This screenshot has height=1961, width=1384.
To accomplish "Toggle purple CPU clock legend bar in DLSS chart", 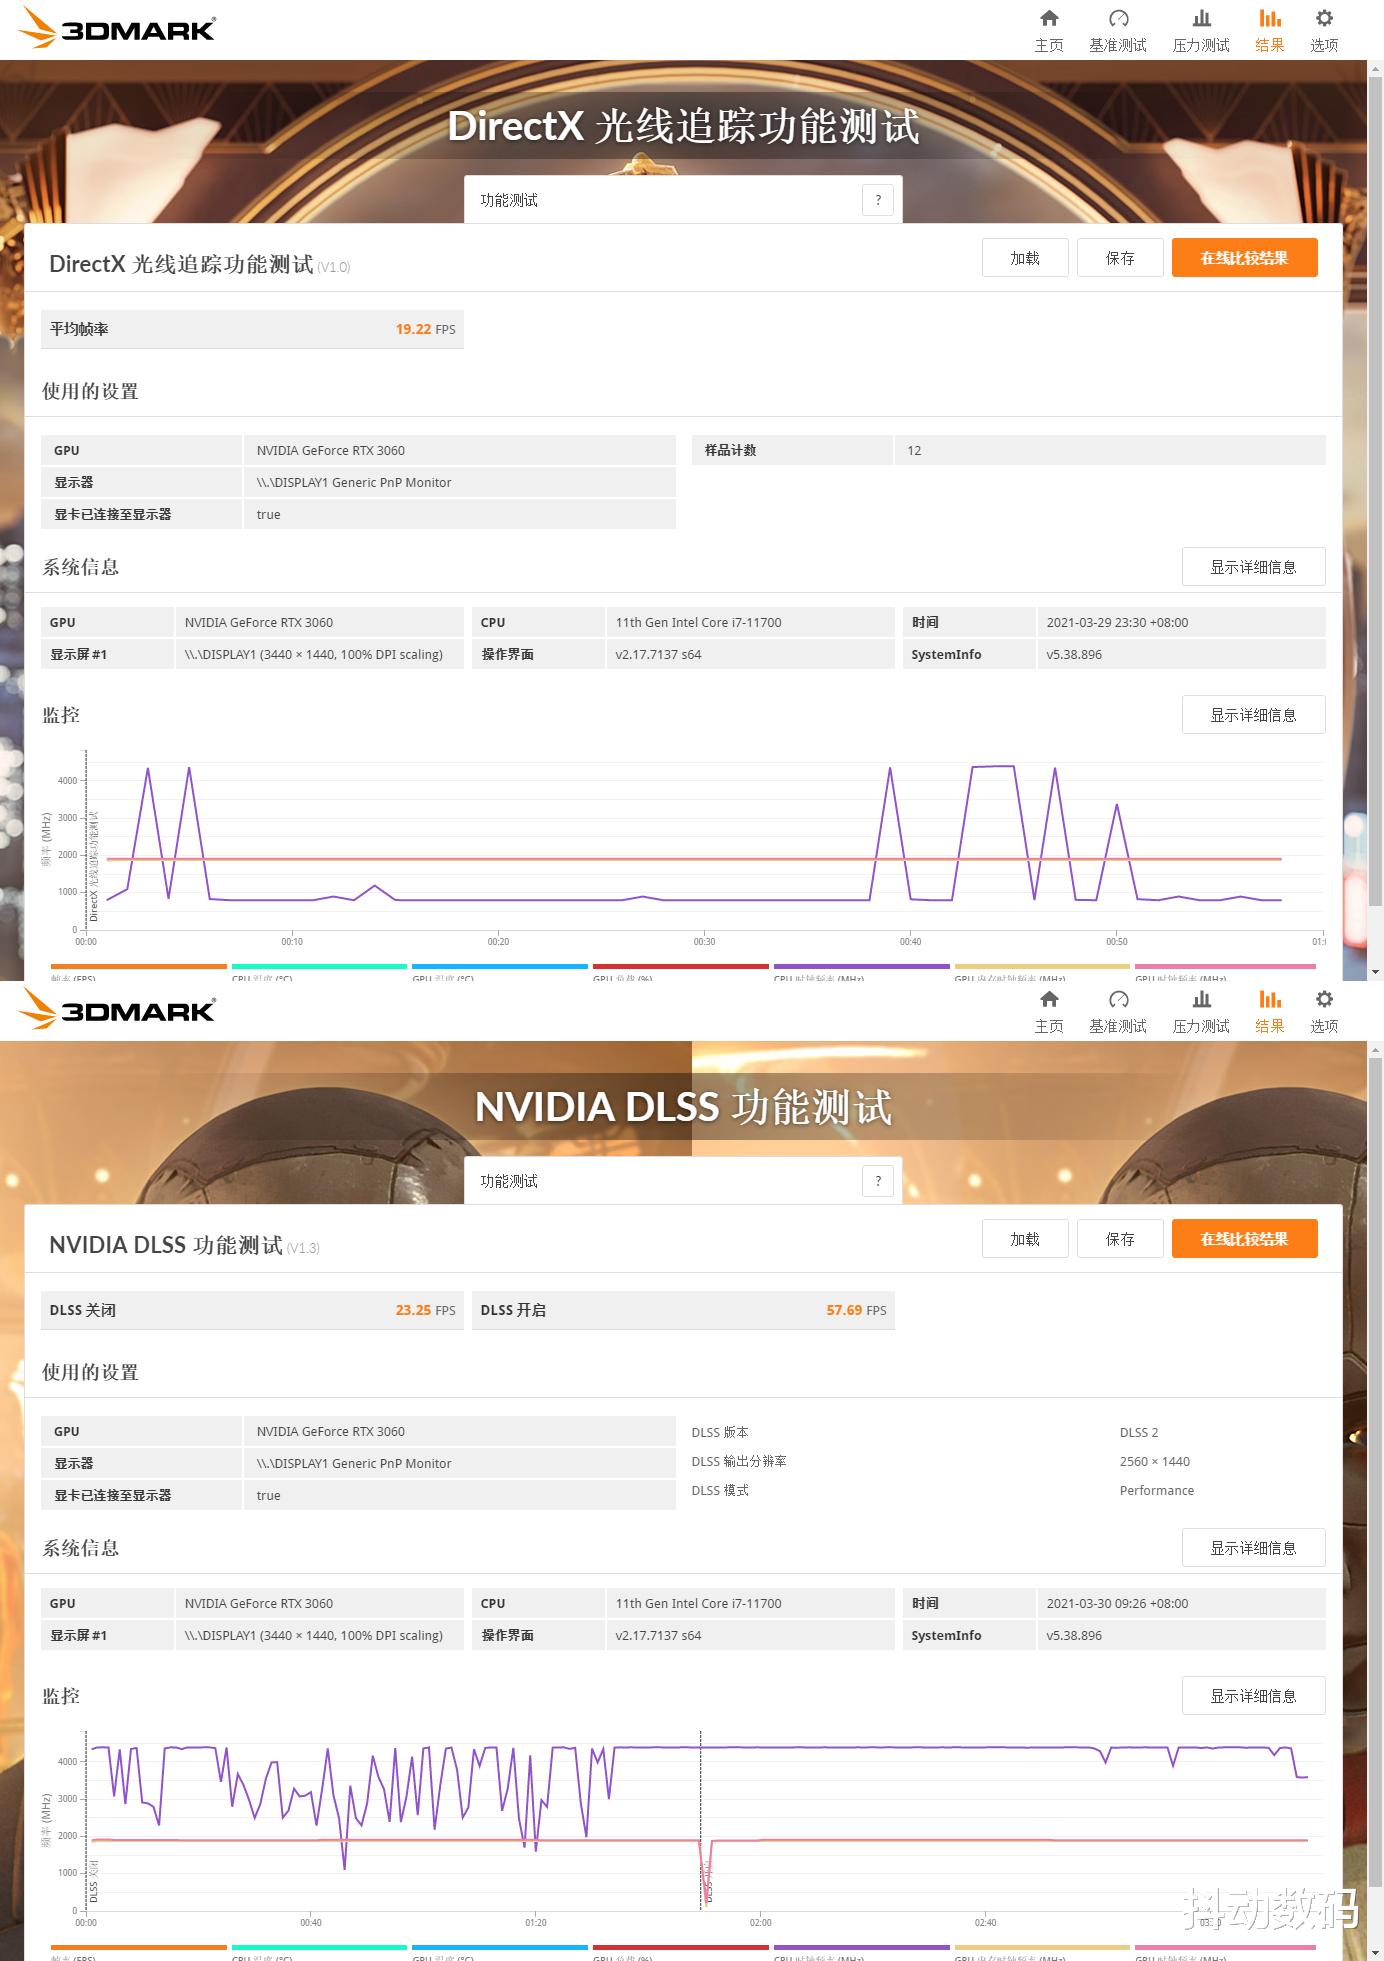I will [861, 1948].
